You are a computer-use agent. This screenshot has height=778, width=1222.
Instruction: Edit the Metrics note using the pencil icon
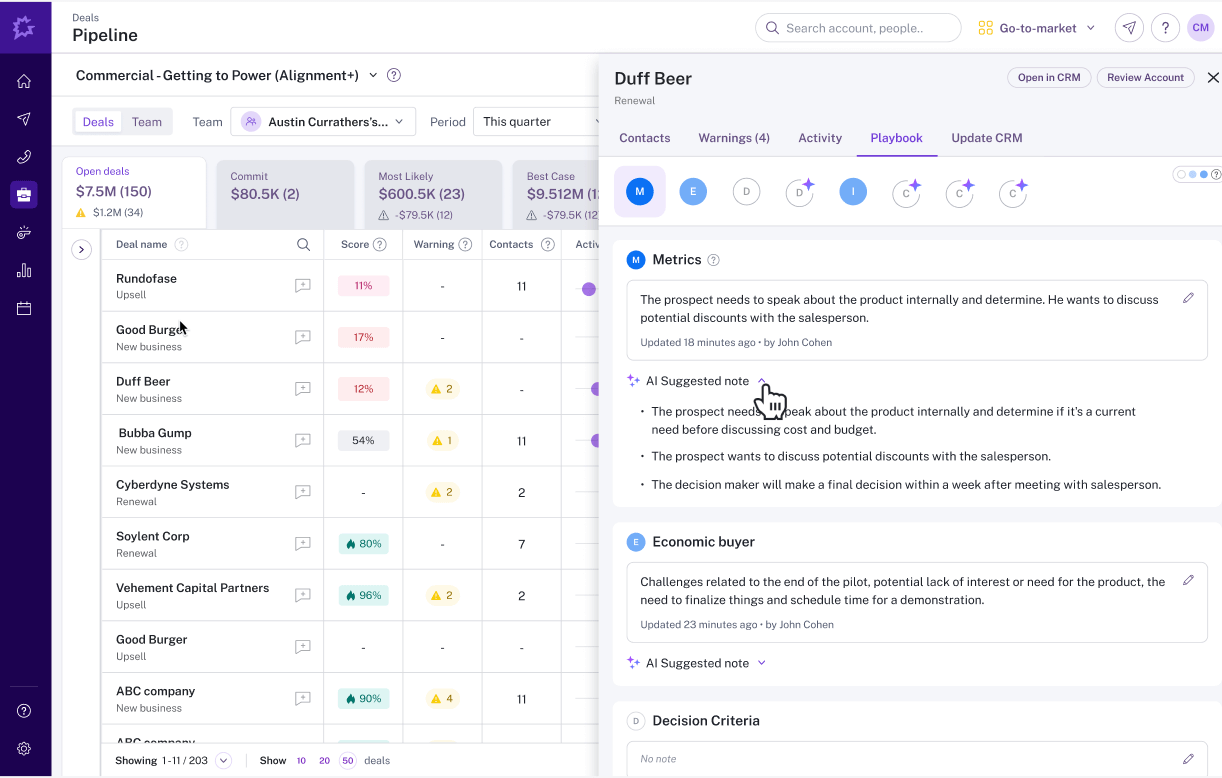click(x=1189, y=298)
